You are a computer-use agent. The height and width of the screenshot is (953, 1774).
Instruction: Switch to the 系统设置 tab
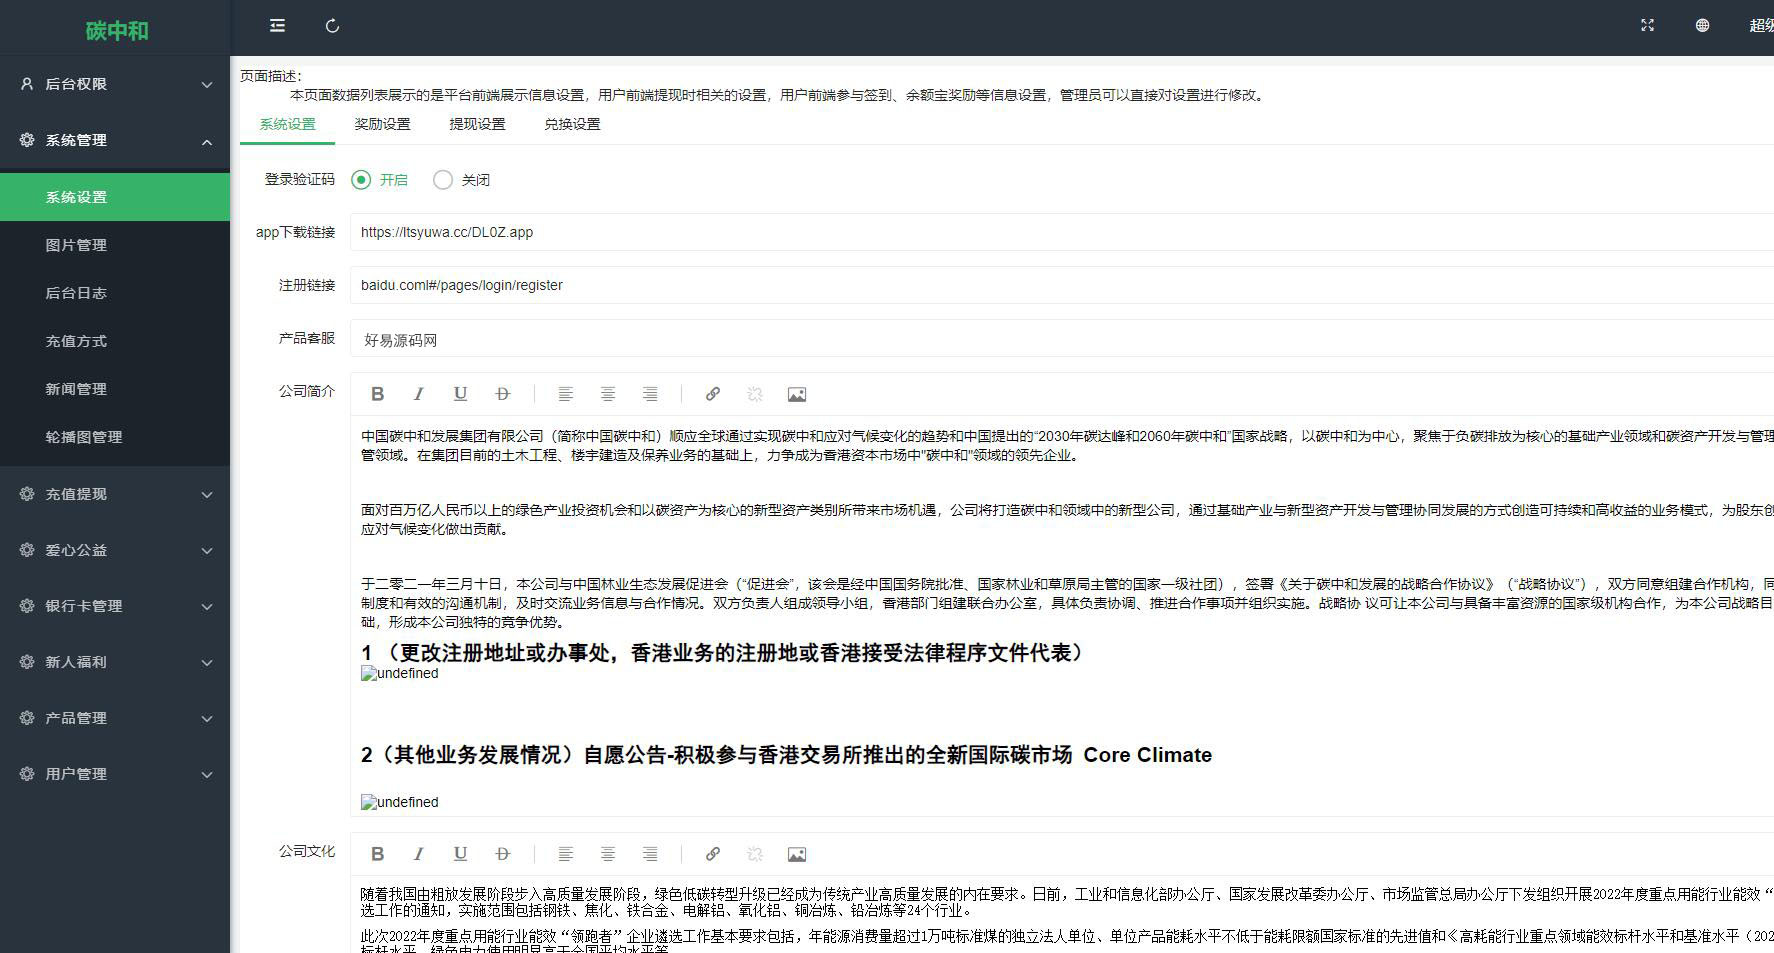[x=287, y=124]
